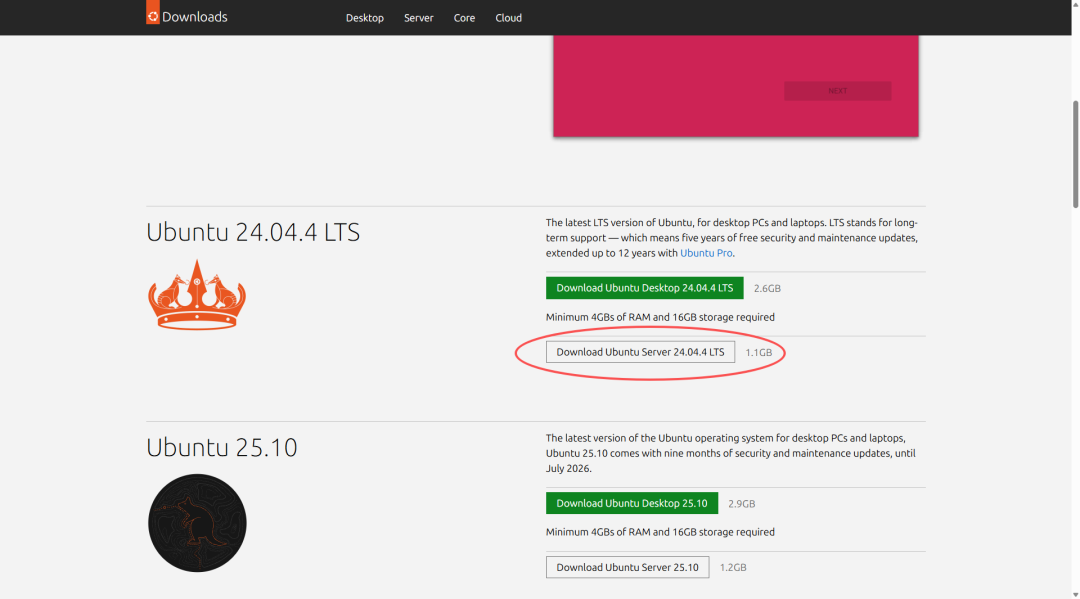Click the dark circular Ubuntu 25.10 mascot image
Viewport: 1080px width, 599px height.
point(197,523)
